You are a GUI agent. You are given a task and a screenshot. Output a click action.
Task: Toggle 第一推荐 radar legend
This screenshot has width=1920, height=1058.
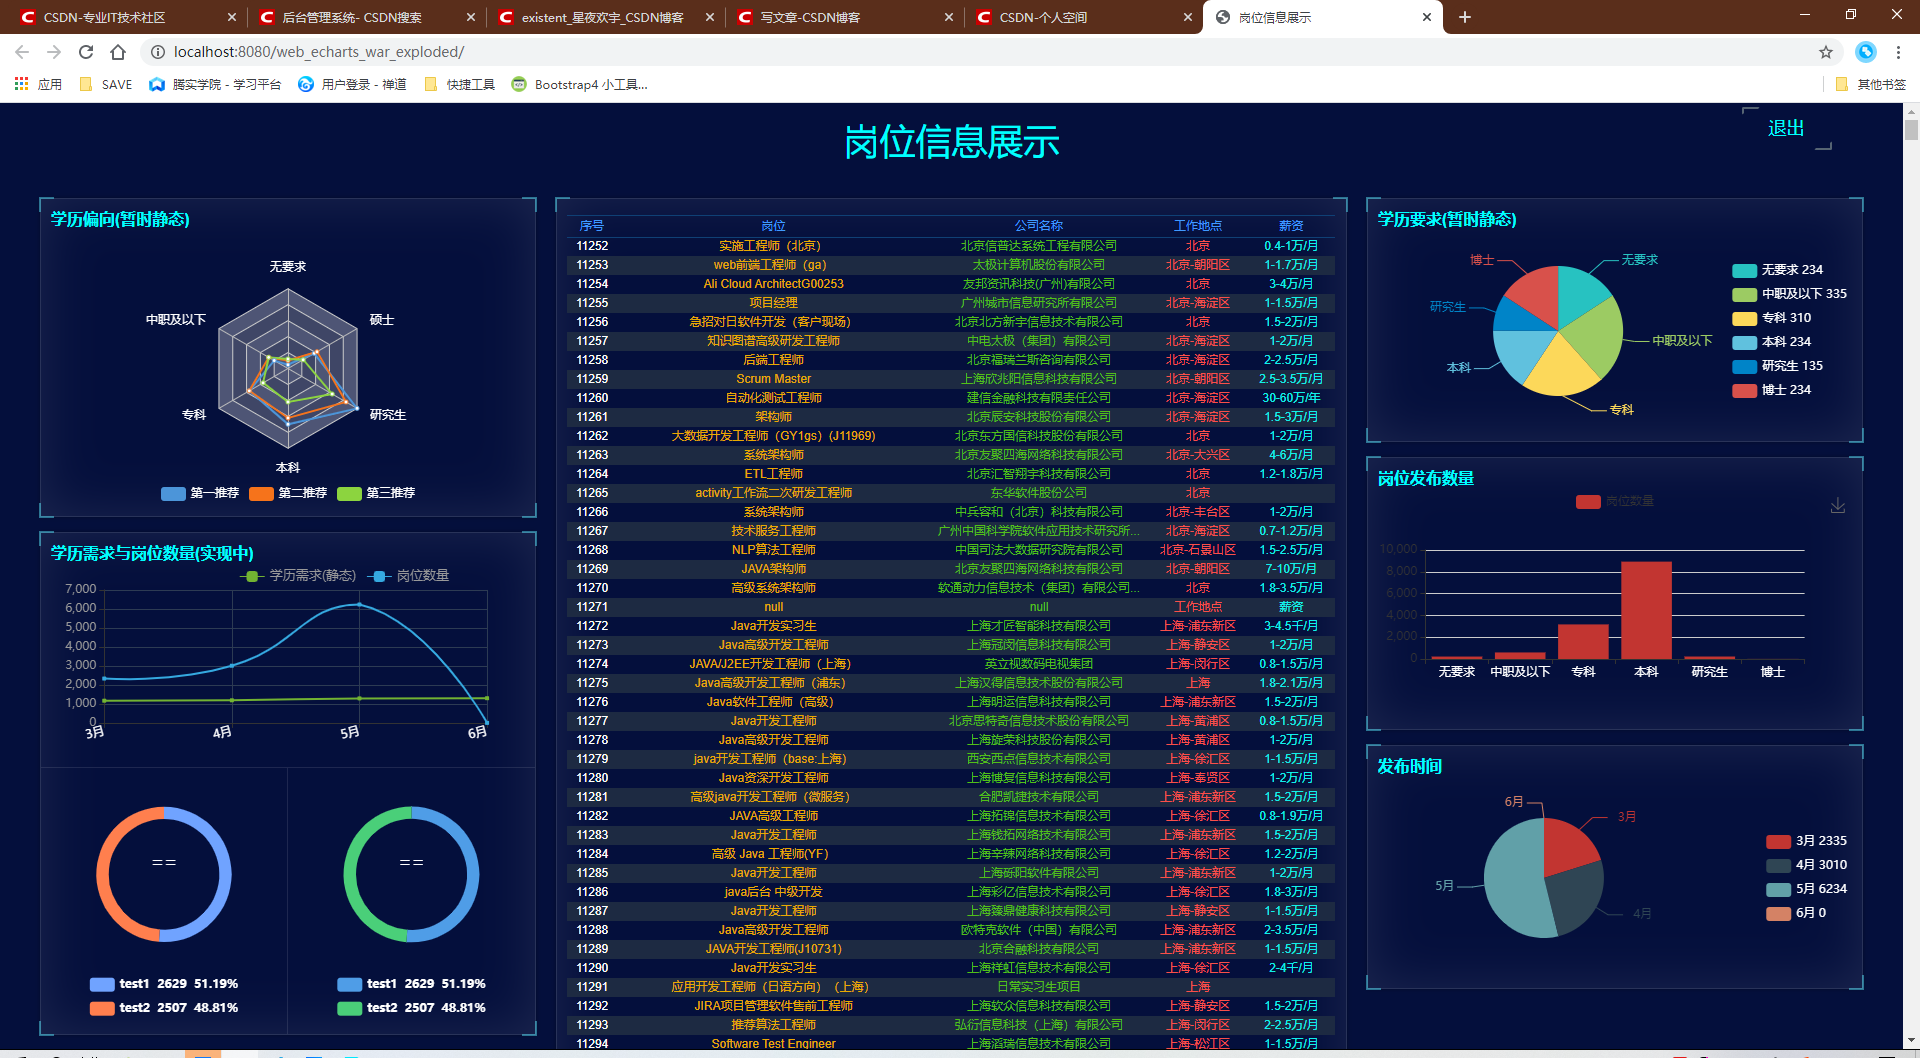click(x=200, y=493)
